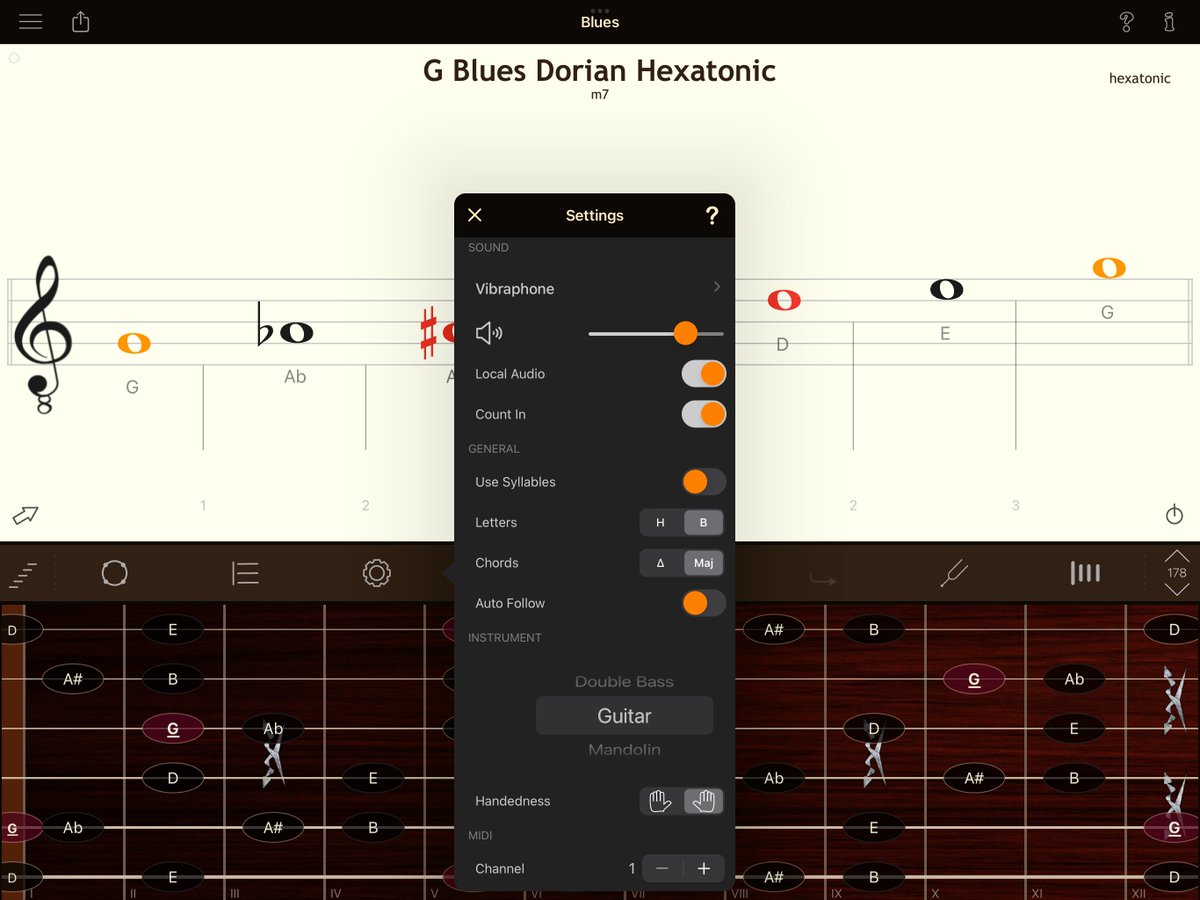Select Guitar in instrument picker

(624, 716)
